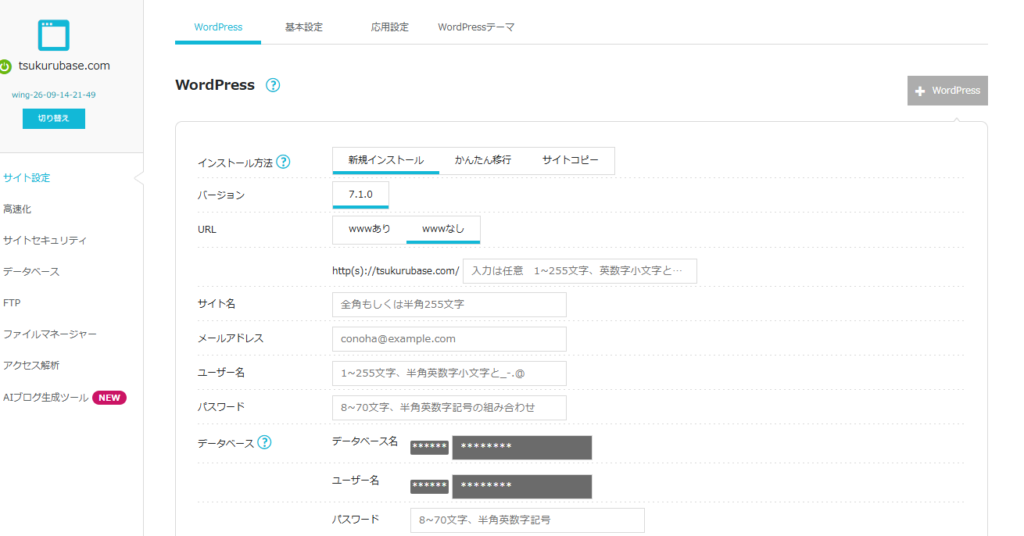
Task: Click the NEW badge on AIブログ生成ツール
Action: point(109,398)
